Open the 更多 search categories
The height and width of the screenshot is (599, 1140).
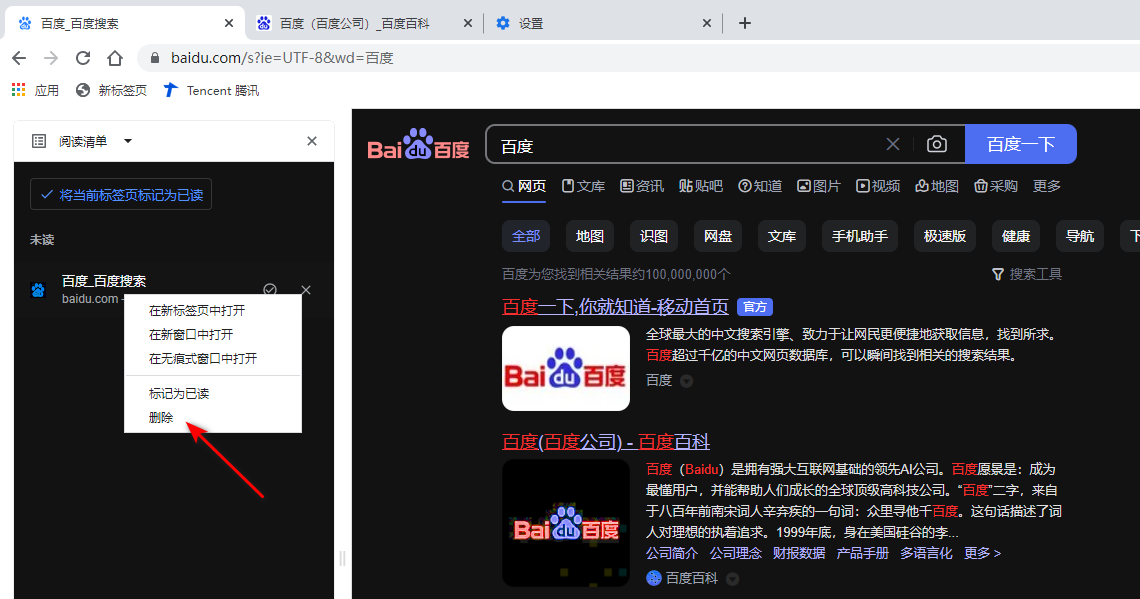tap(1047, 186)
